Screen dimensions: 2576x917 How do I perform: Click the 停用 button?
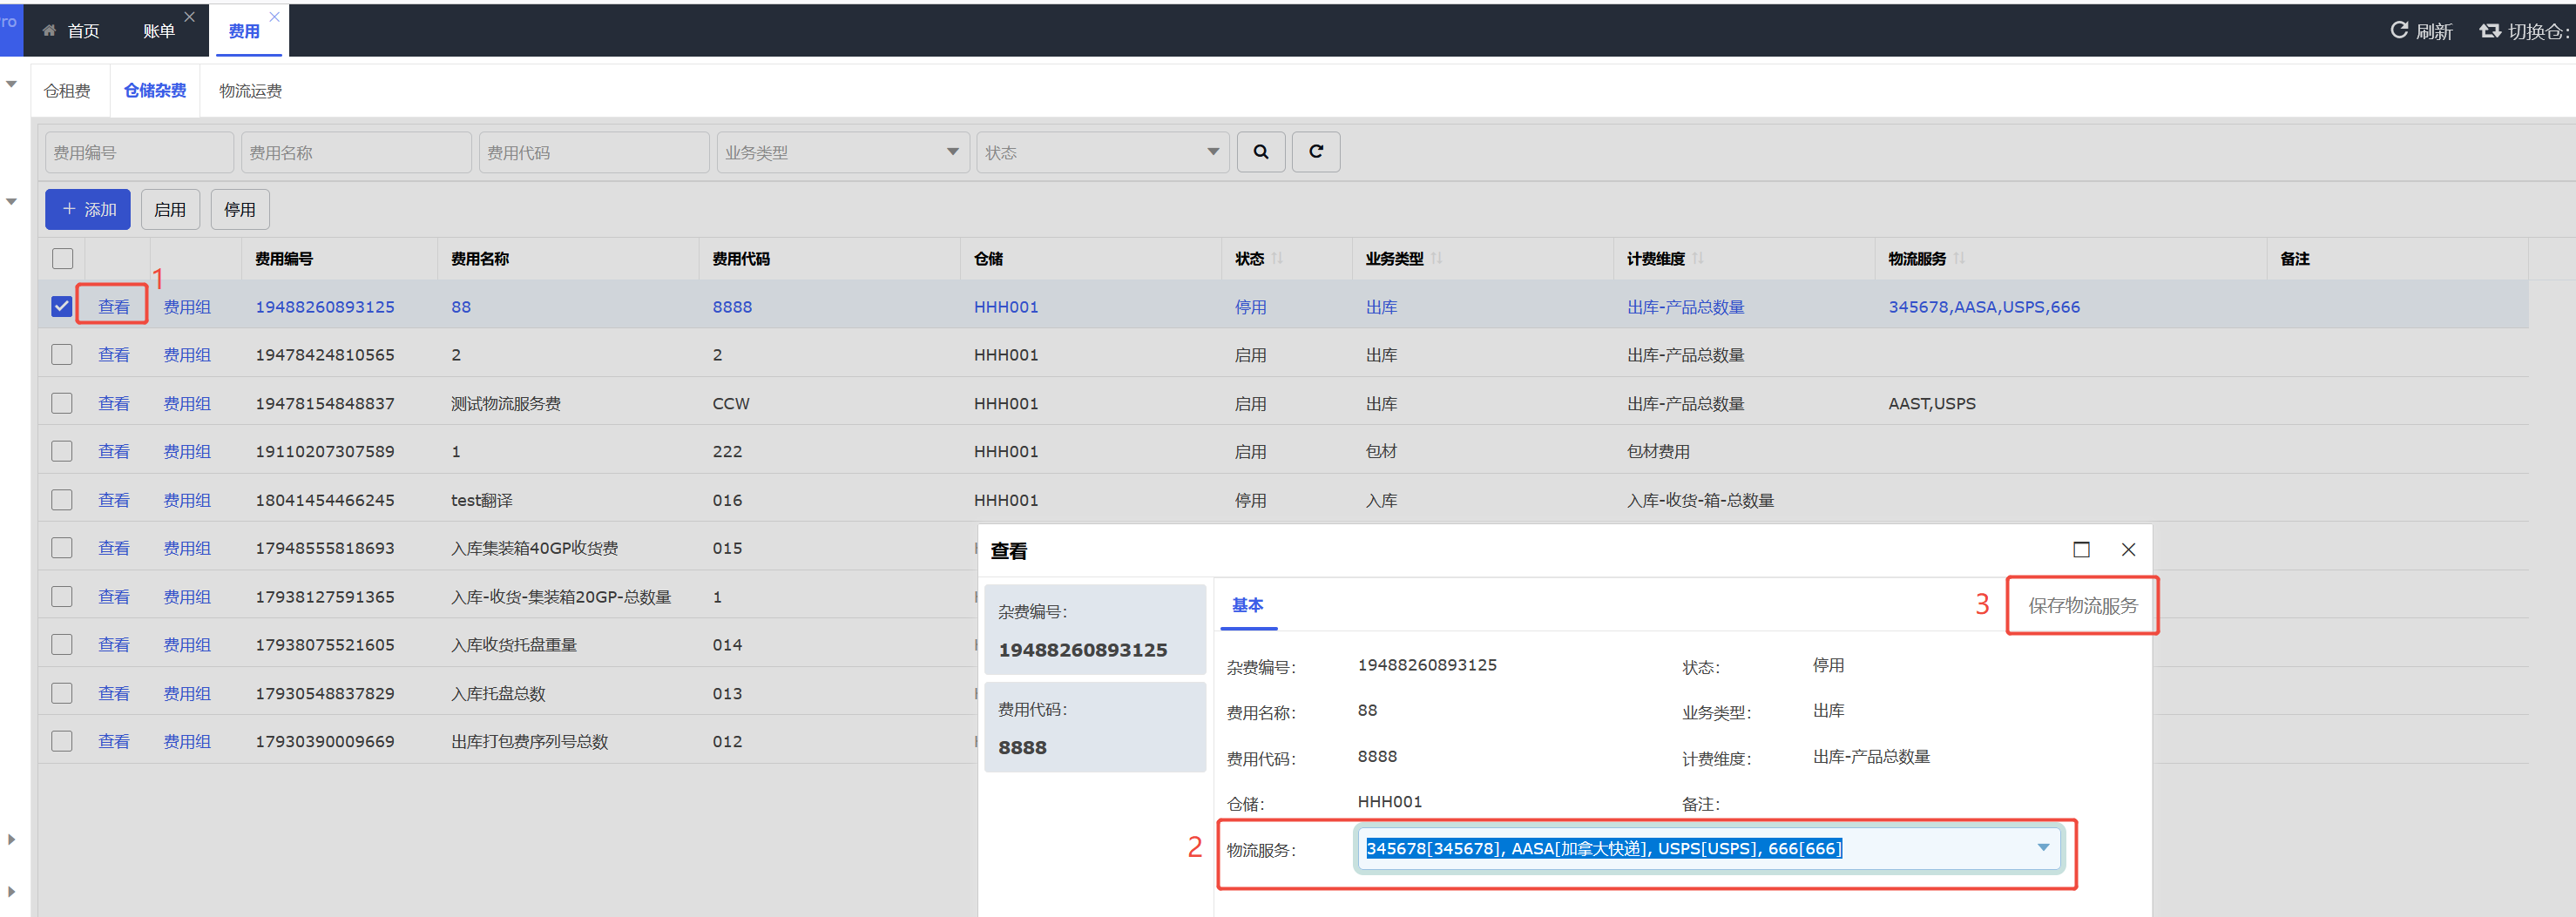click(x=240, y=210)
